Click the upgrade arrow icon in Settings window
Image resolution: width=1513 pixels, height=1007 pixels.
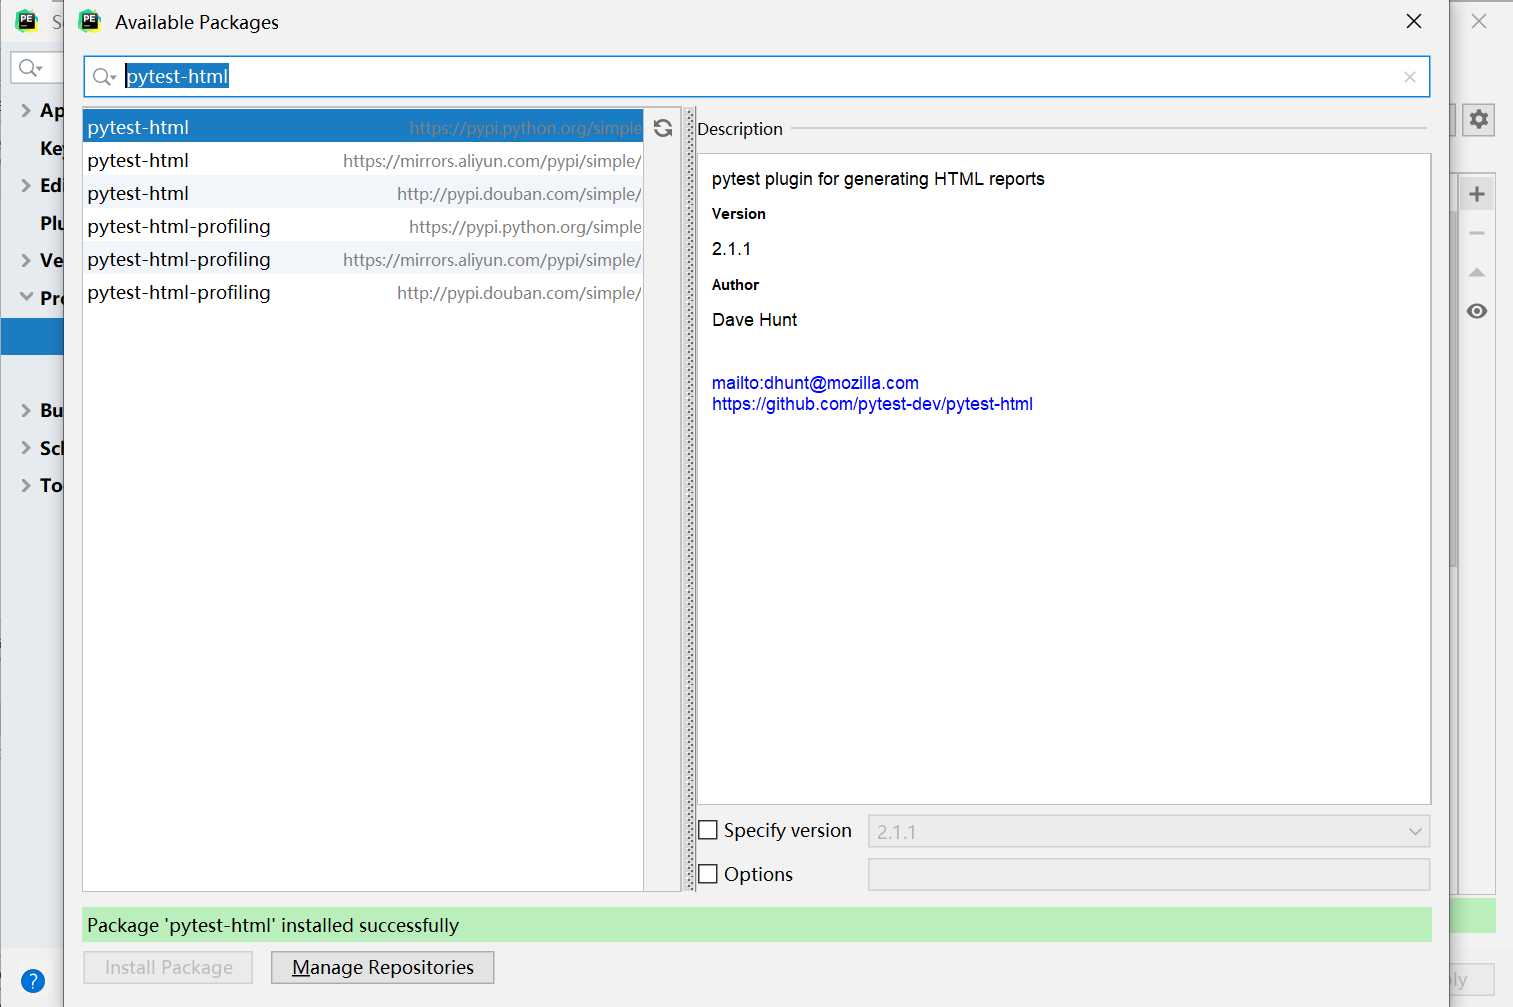click(1477, 272)
